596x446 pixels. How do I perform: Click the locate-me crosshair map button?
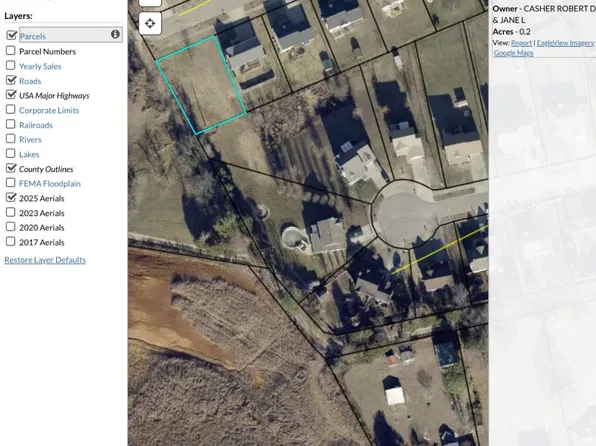click(x=150, y=24)
